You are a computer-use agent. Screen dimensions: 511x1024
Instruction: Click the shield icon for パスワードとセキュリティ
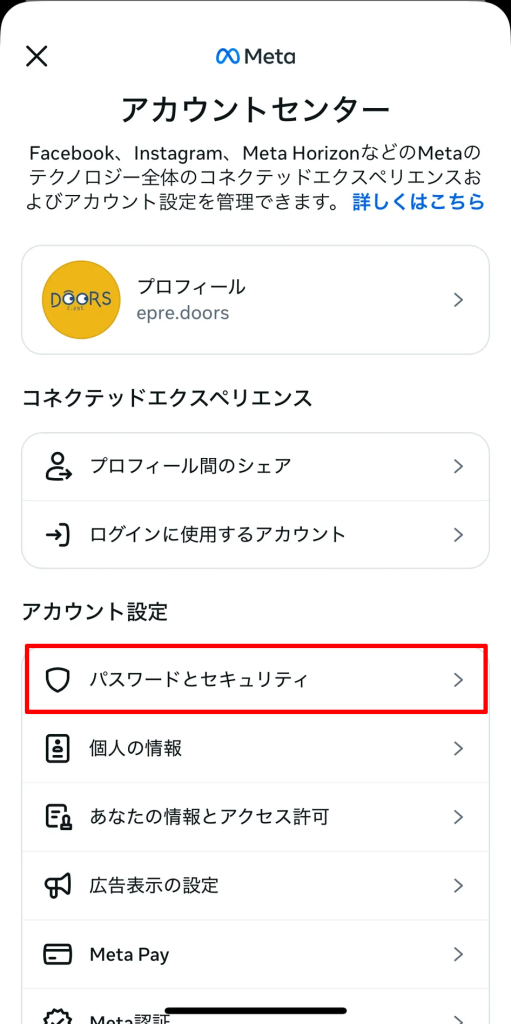(58, 680)
